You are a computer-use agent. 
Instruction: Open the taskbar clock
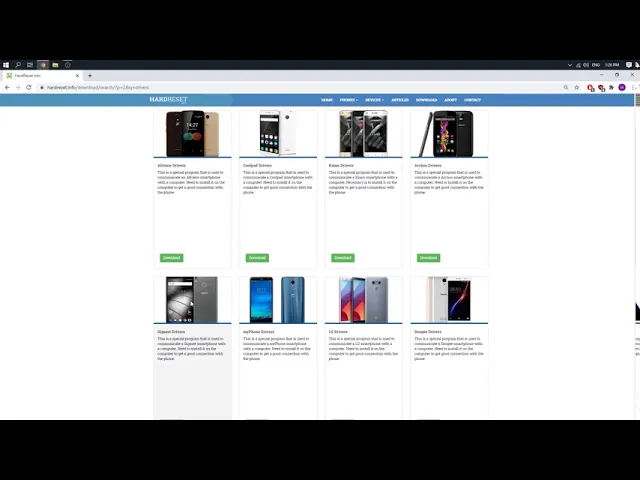pyautogui.click(x=612, y=65)
